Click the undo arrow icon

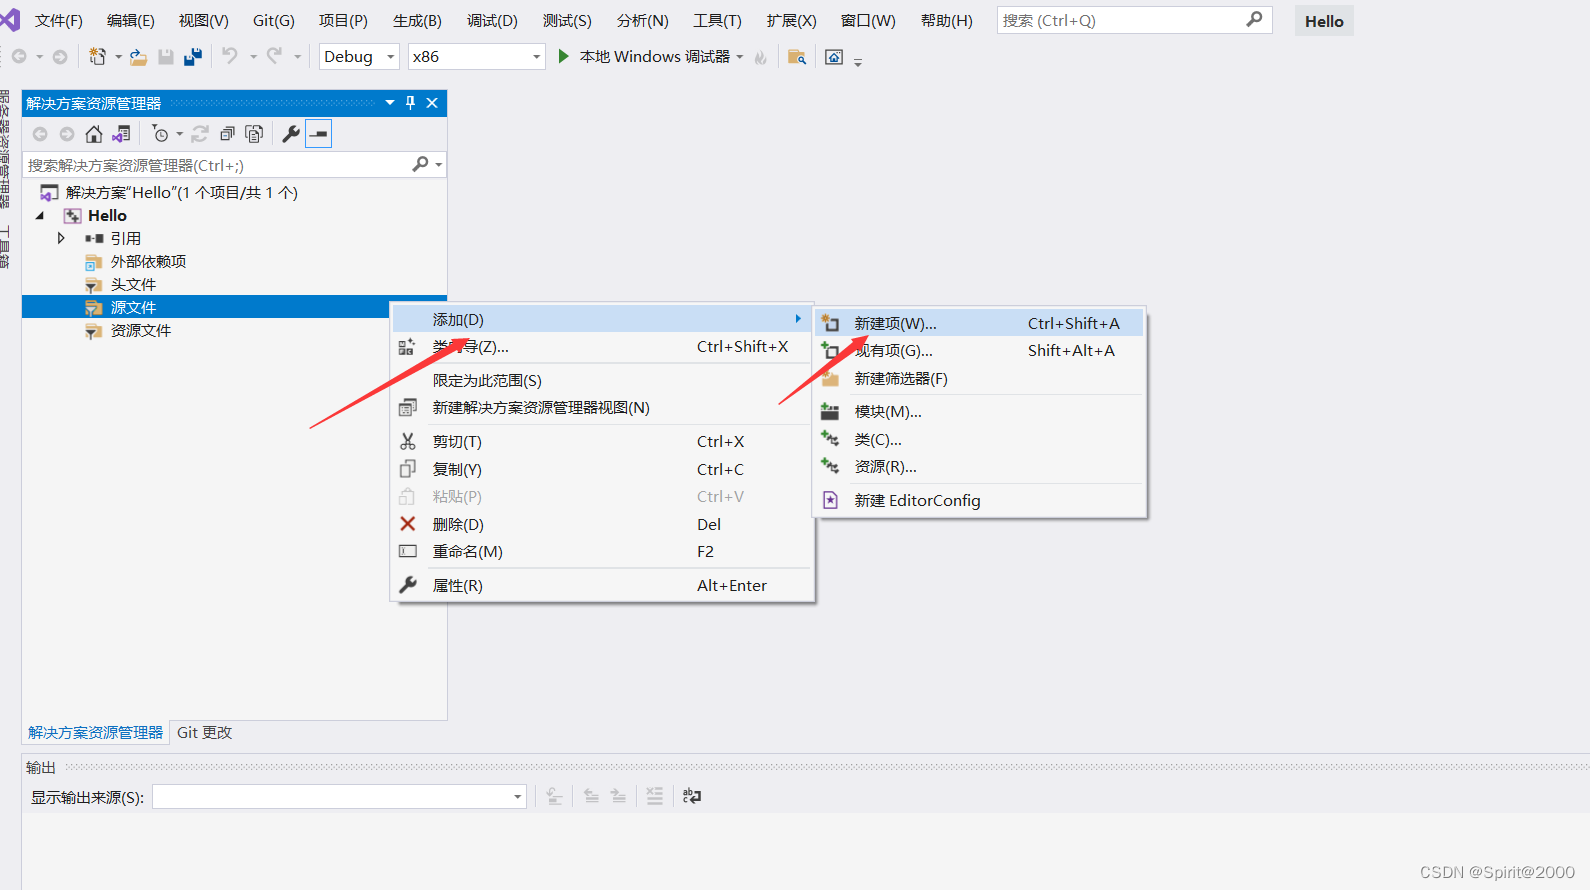coord(230,56)
